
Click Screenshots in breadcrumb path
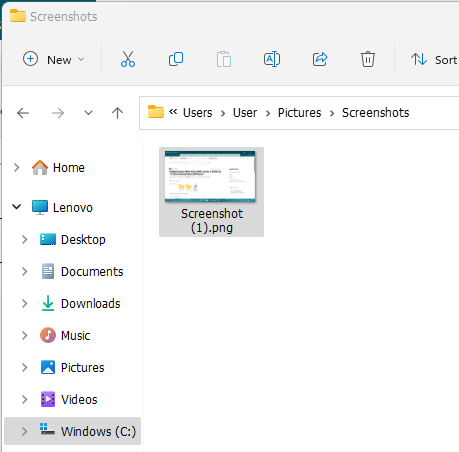click(x=376, y=113)
